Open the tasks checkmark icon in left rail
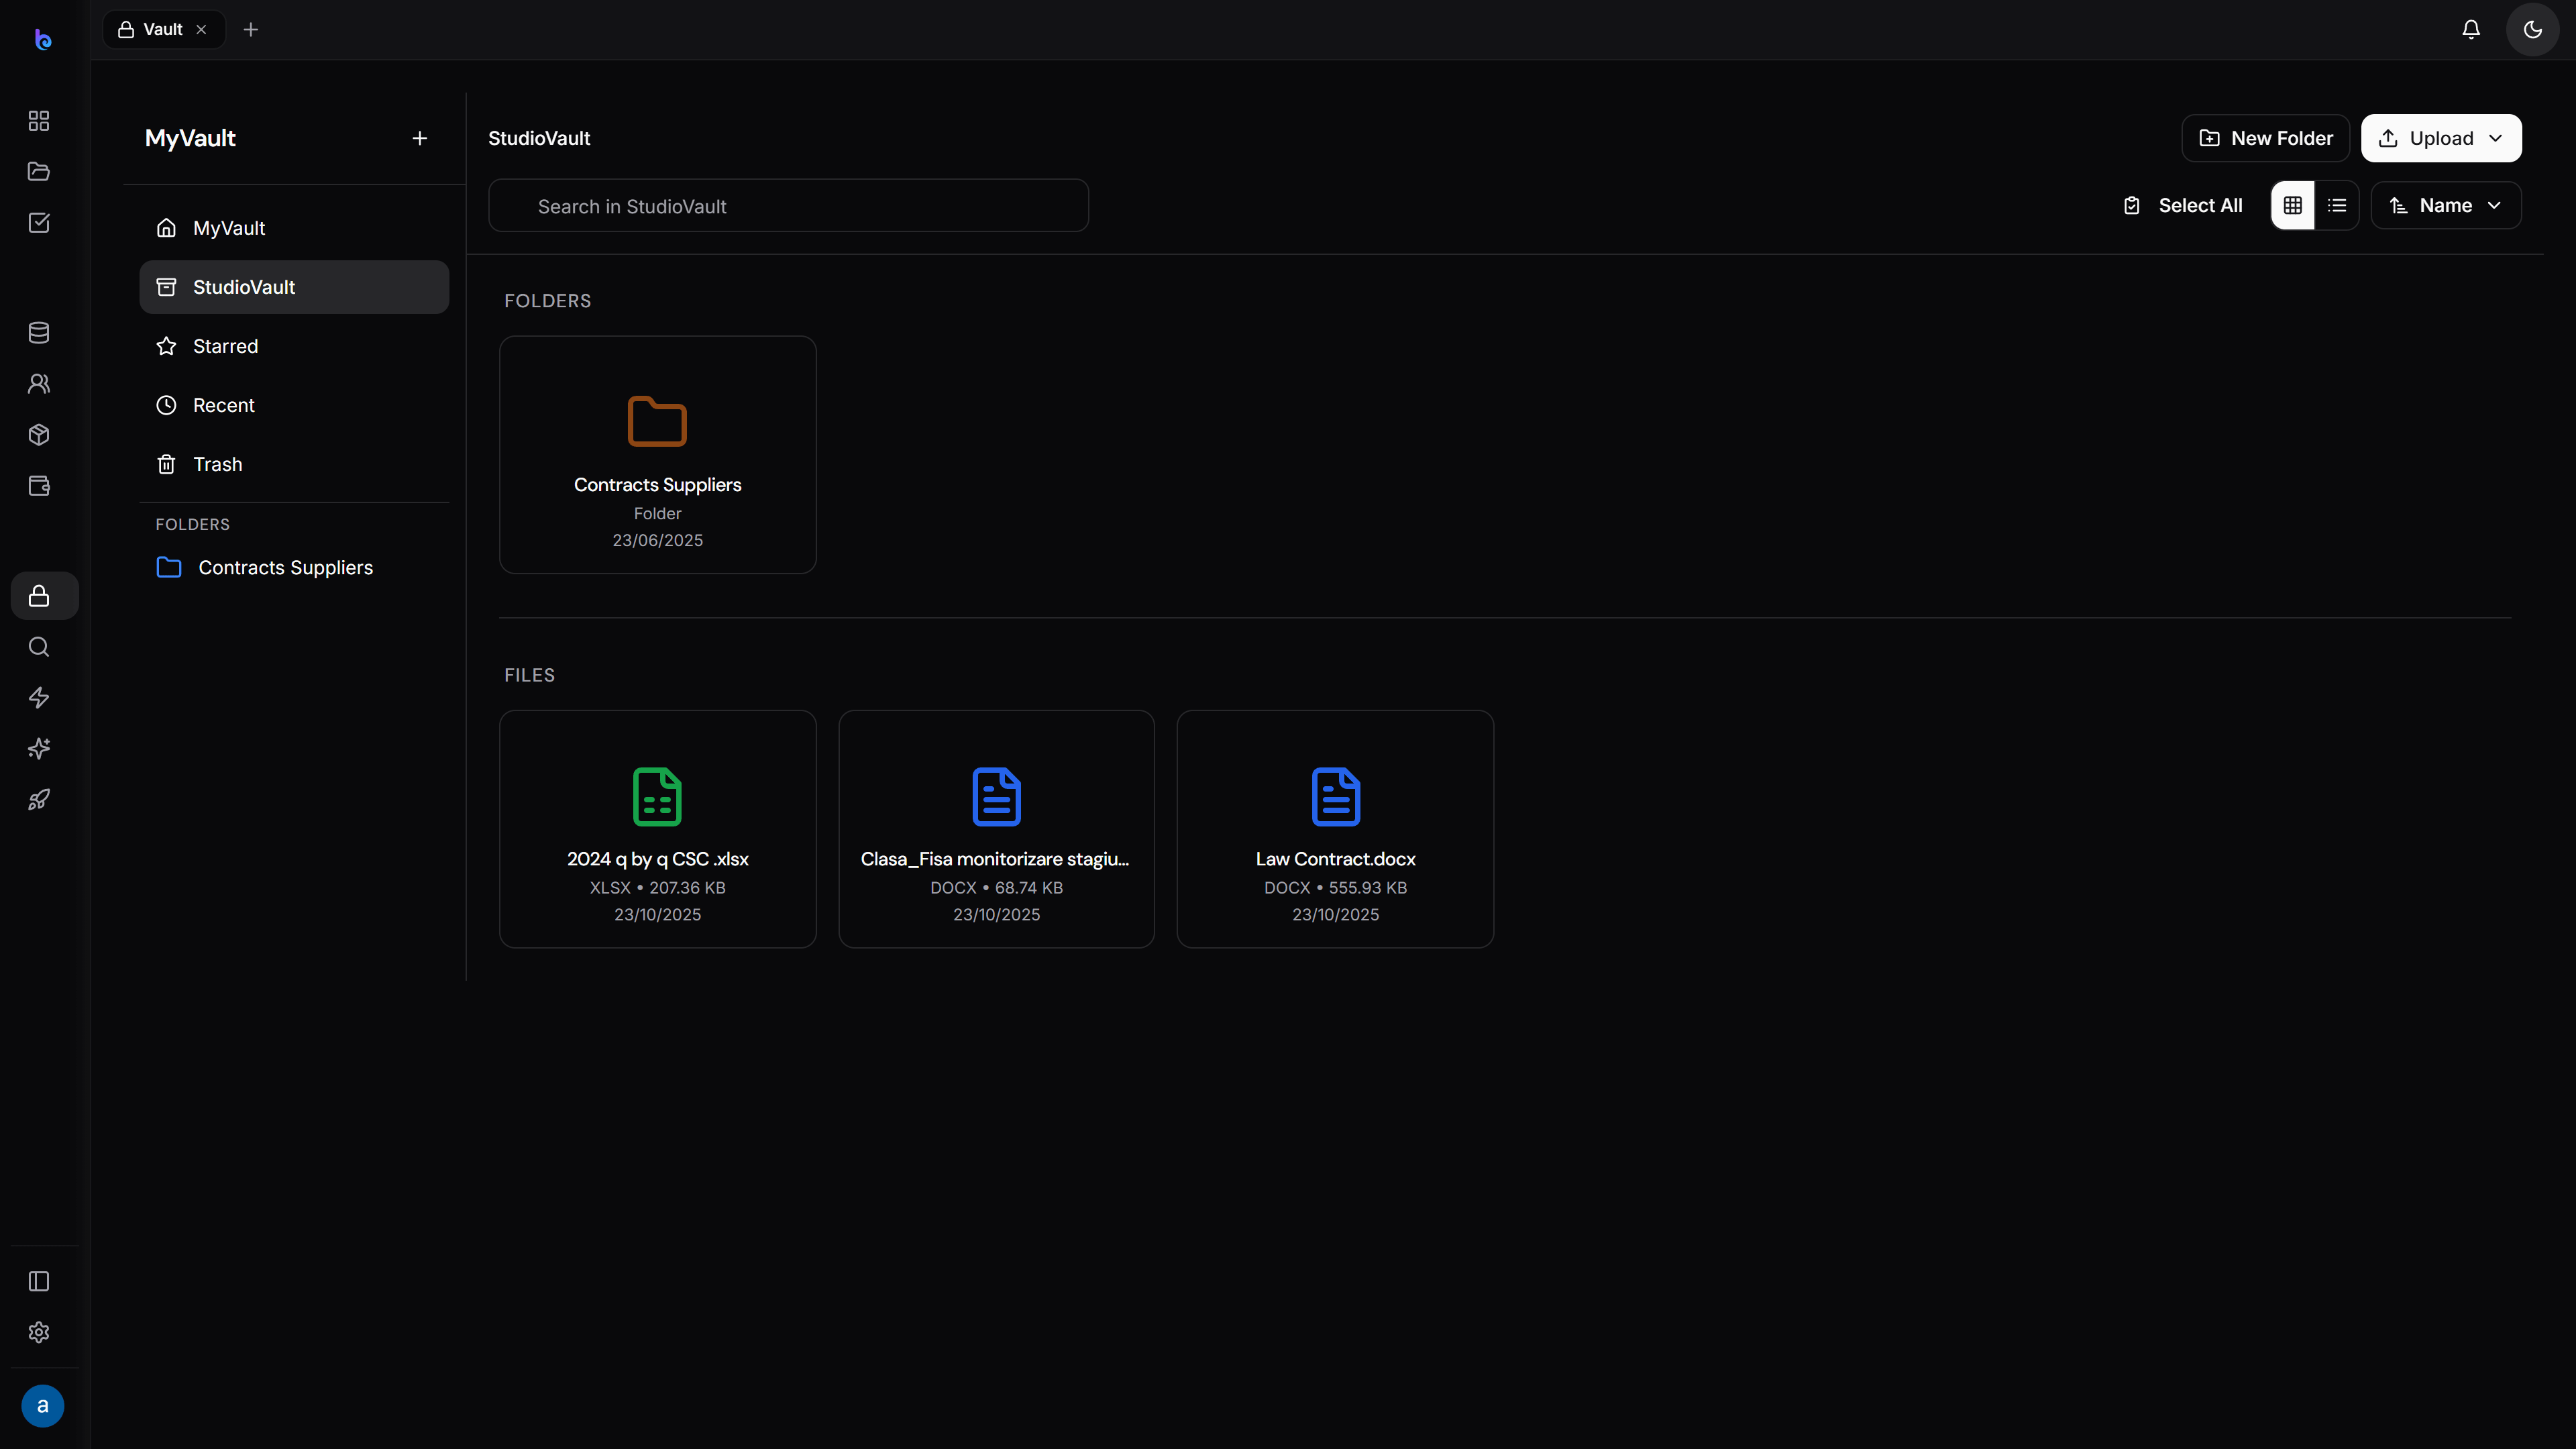Screen dimensions: 2576x1449 tap(39, 223)
